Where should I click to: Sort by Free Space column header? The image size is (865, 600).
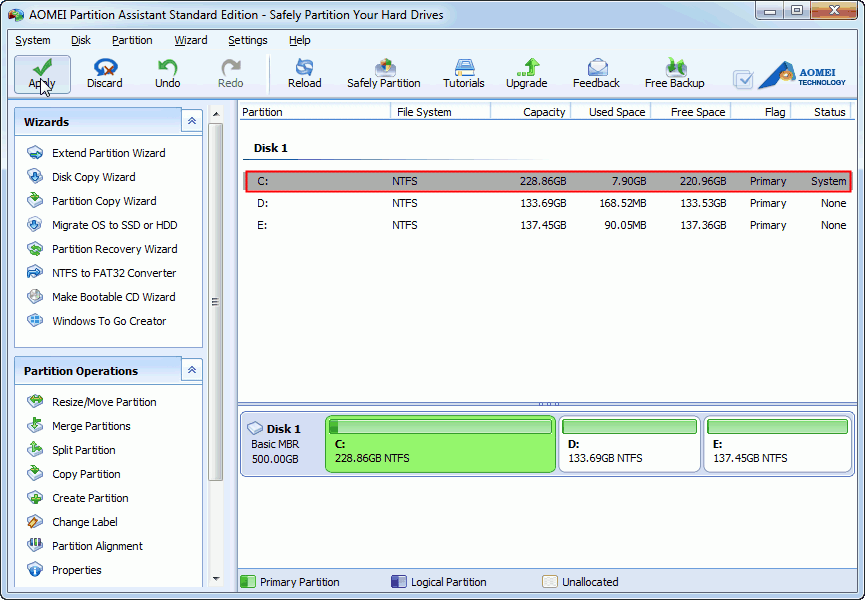[691, 112]
